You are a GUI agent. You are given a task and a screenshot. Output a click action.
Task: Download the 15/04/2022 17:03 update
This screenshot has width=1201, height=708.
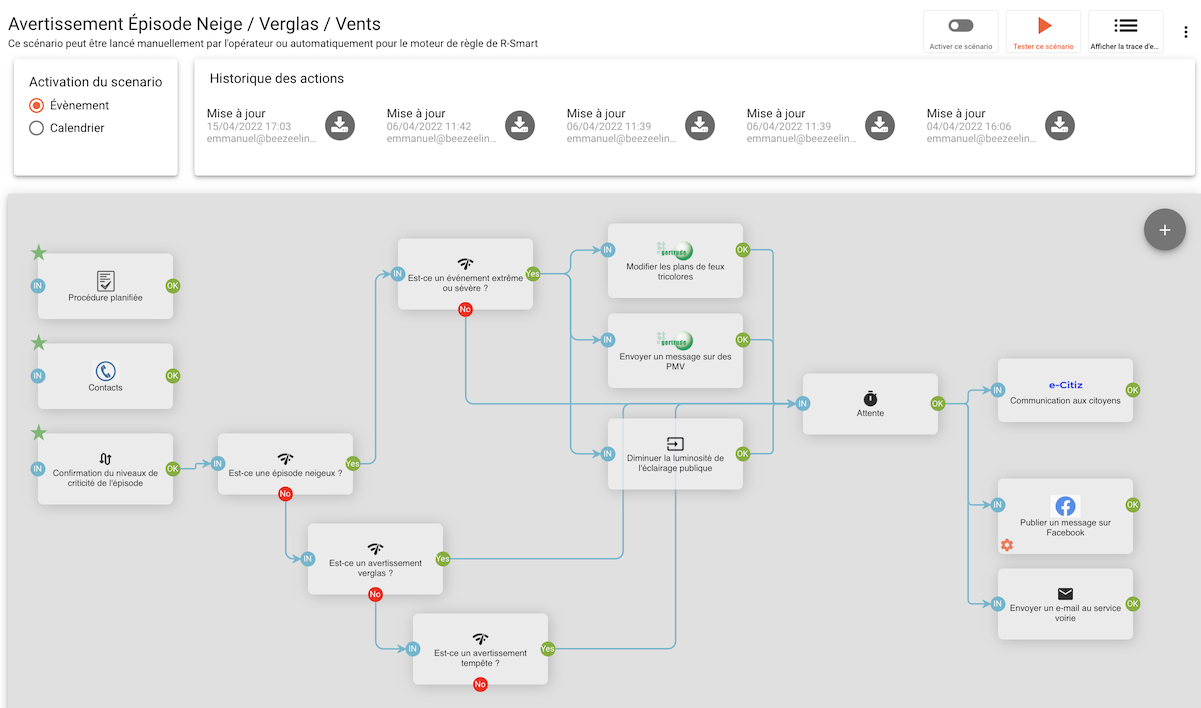coord(340,125)
